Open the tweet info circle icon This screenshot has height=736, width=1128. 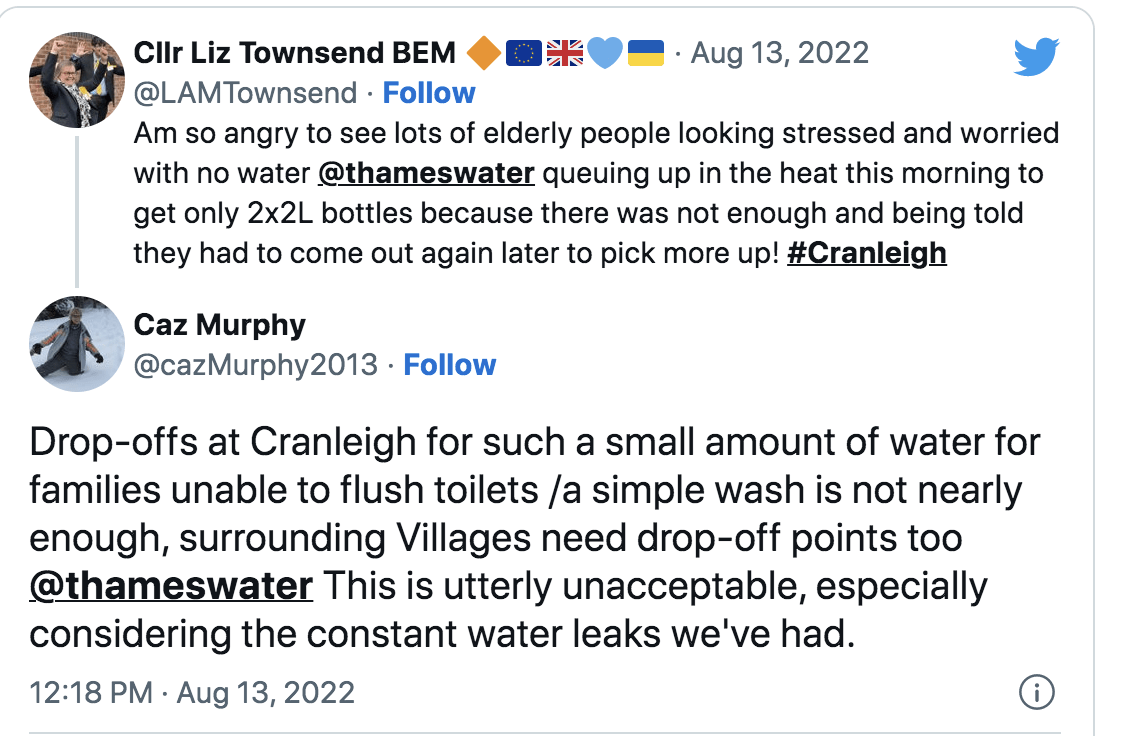[1037, 692]
